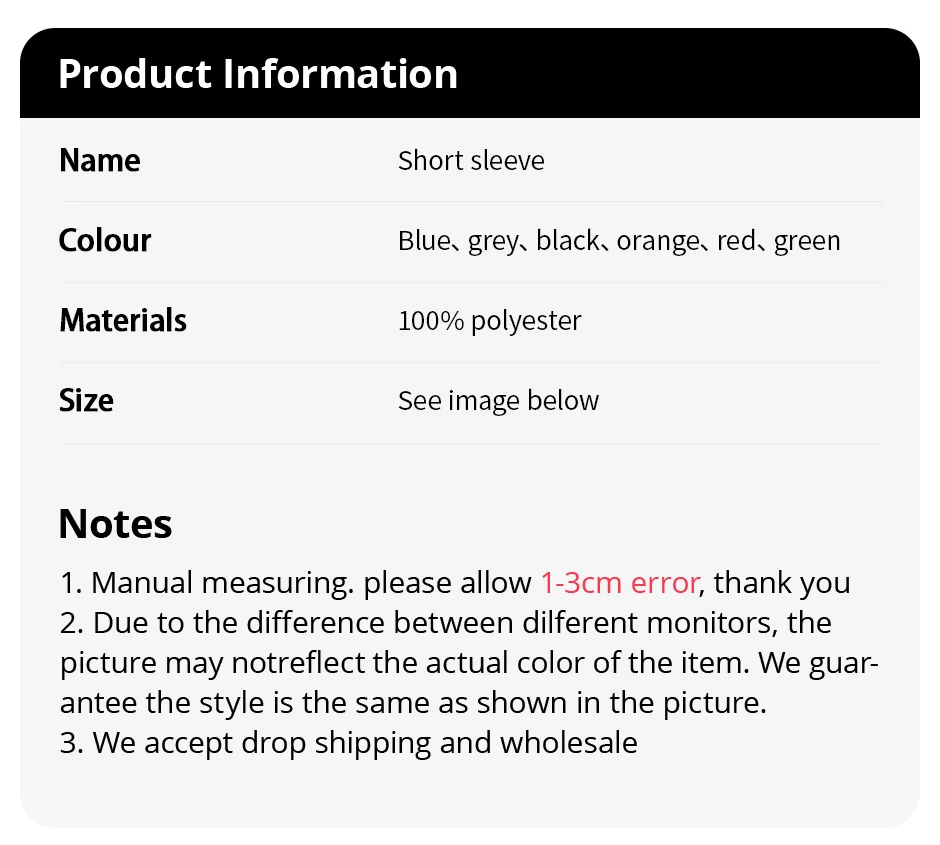Viewport: 940px width, 845px height.
Task: Click the word Blue in colours
Action: pos(424,241)
